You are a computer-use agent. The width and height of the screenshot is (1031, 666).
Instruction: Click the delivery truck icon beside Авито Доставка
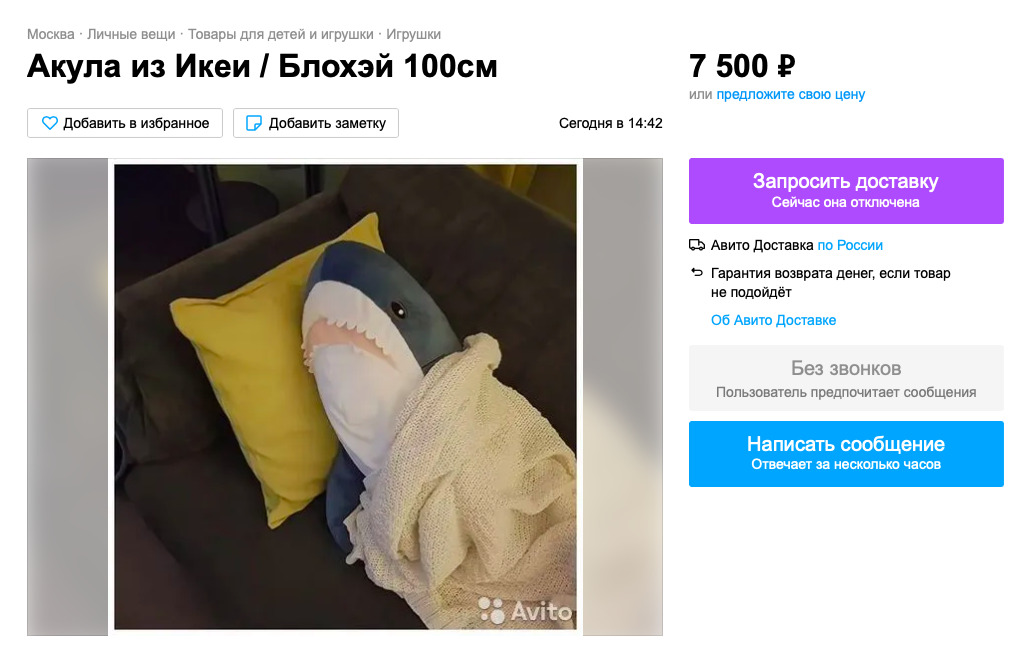[x=696, y=245]
